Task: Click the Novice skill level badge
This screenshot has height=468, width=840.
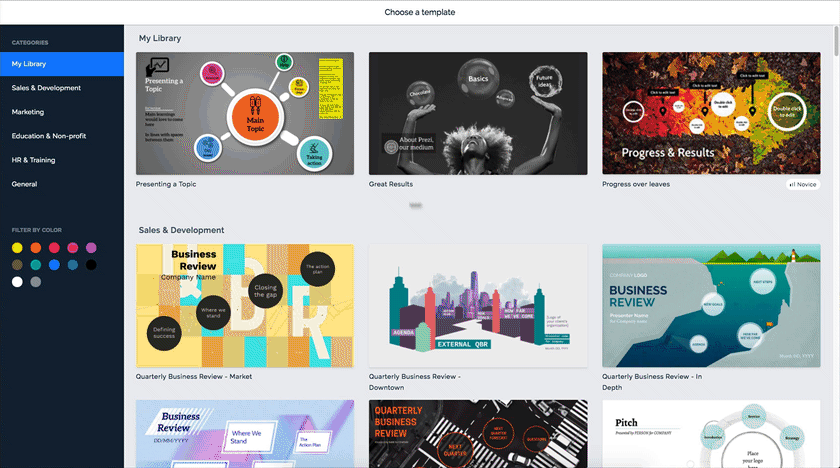Action: [803, 184]
